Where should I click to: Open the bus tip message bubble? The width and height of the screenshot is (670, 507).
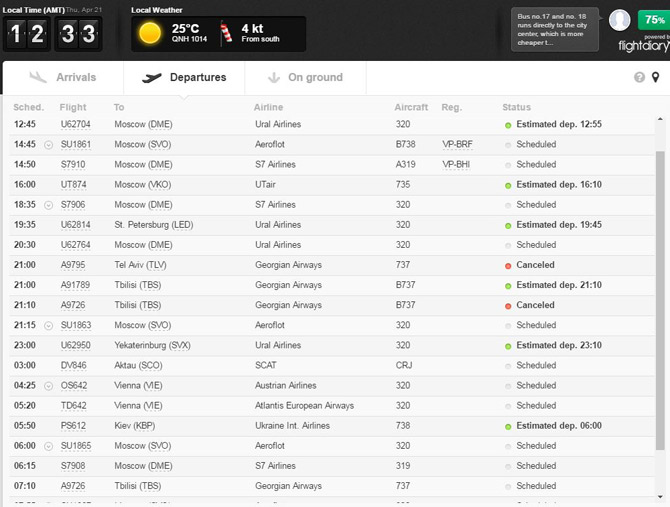[x=555, y=29]
